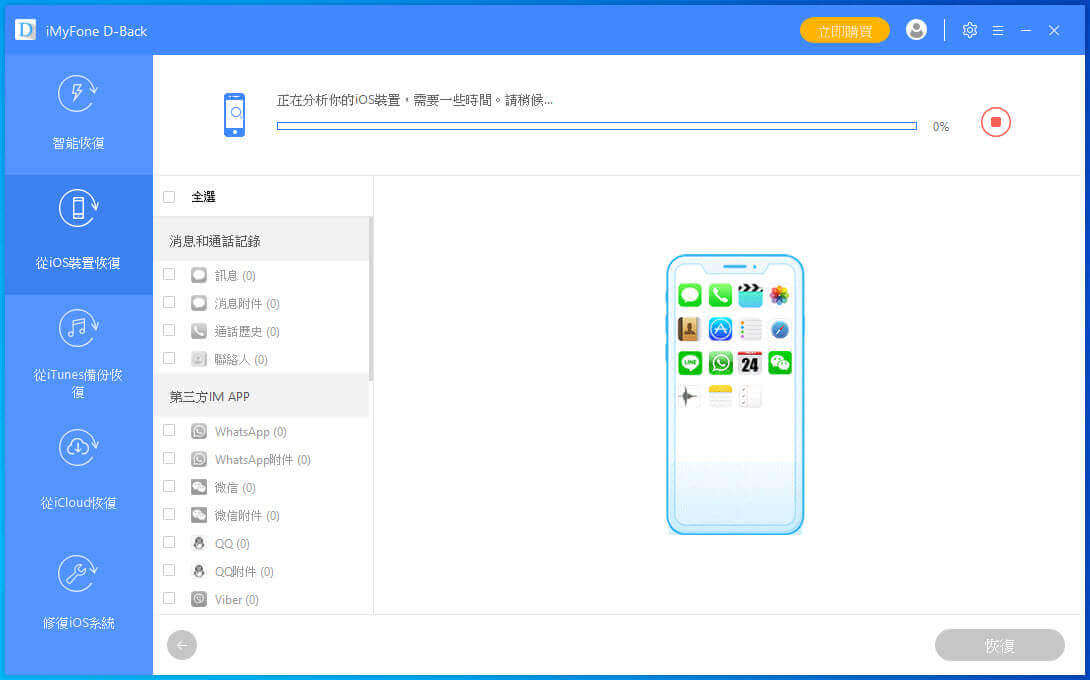Toggle the 全選 select-all checkbox

169,197
